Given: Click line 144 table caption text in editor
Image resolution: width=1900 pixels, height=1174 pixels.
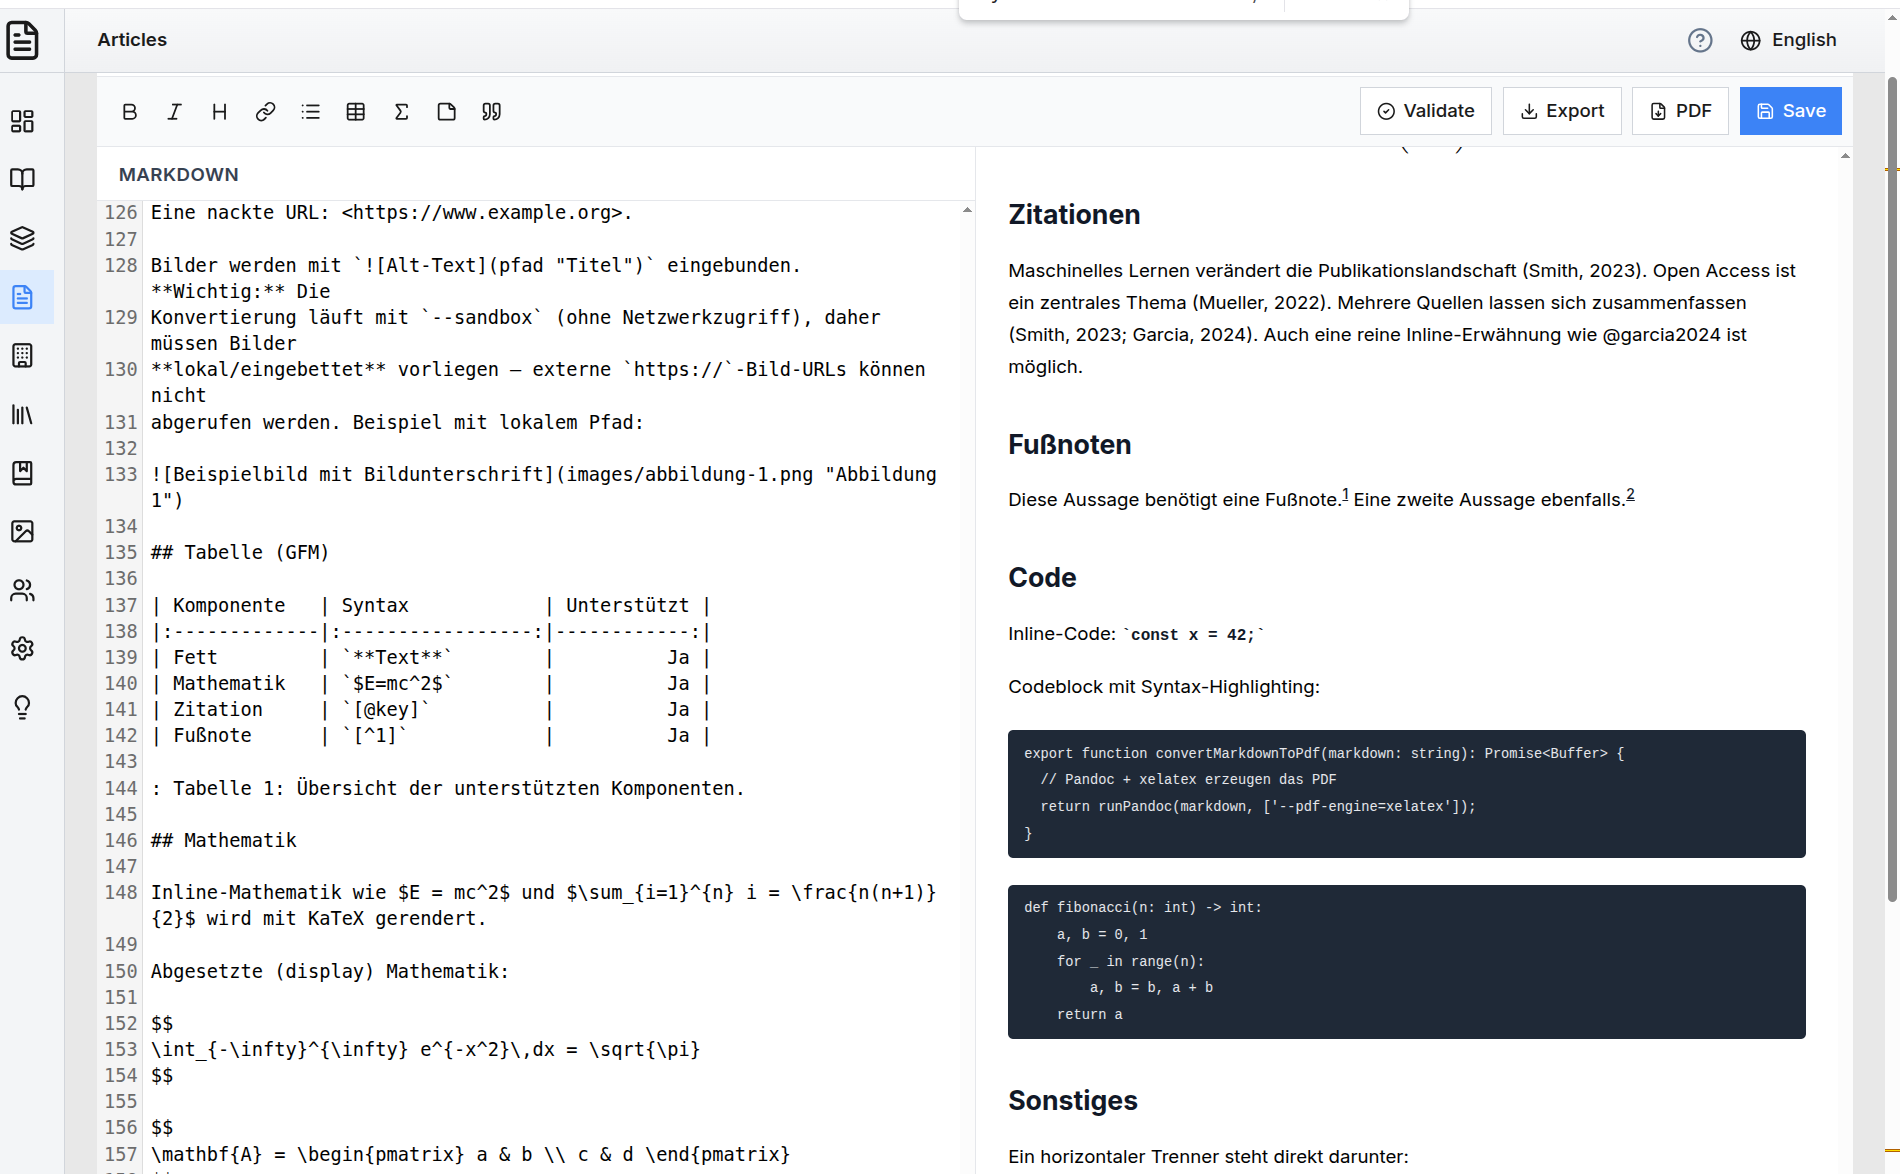Looking at the screenshot, I should coord(448,788).
